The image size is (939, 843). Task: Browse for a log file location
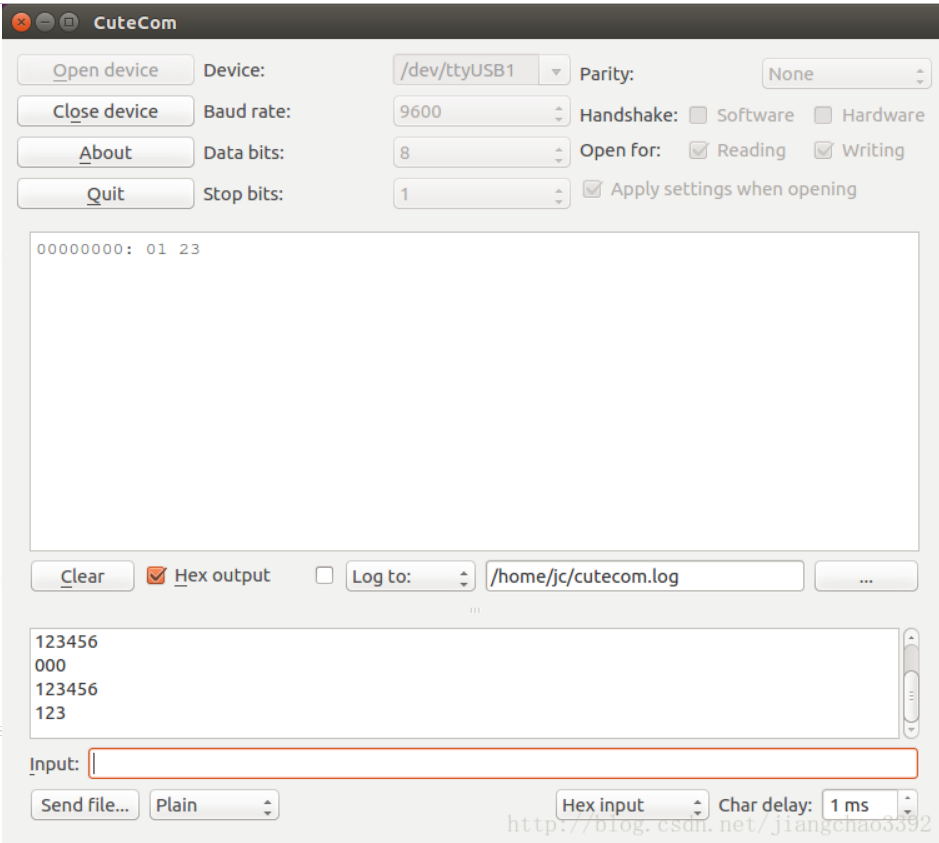865,575
